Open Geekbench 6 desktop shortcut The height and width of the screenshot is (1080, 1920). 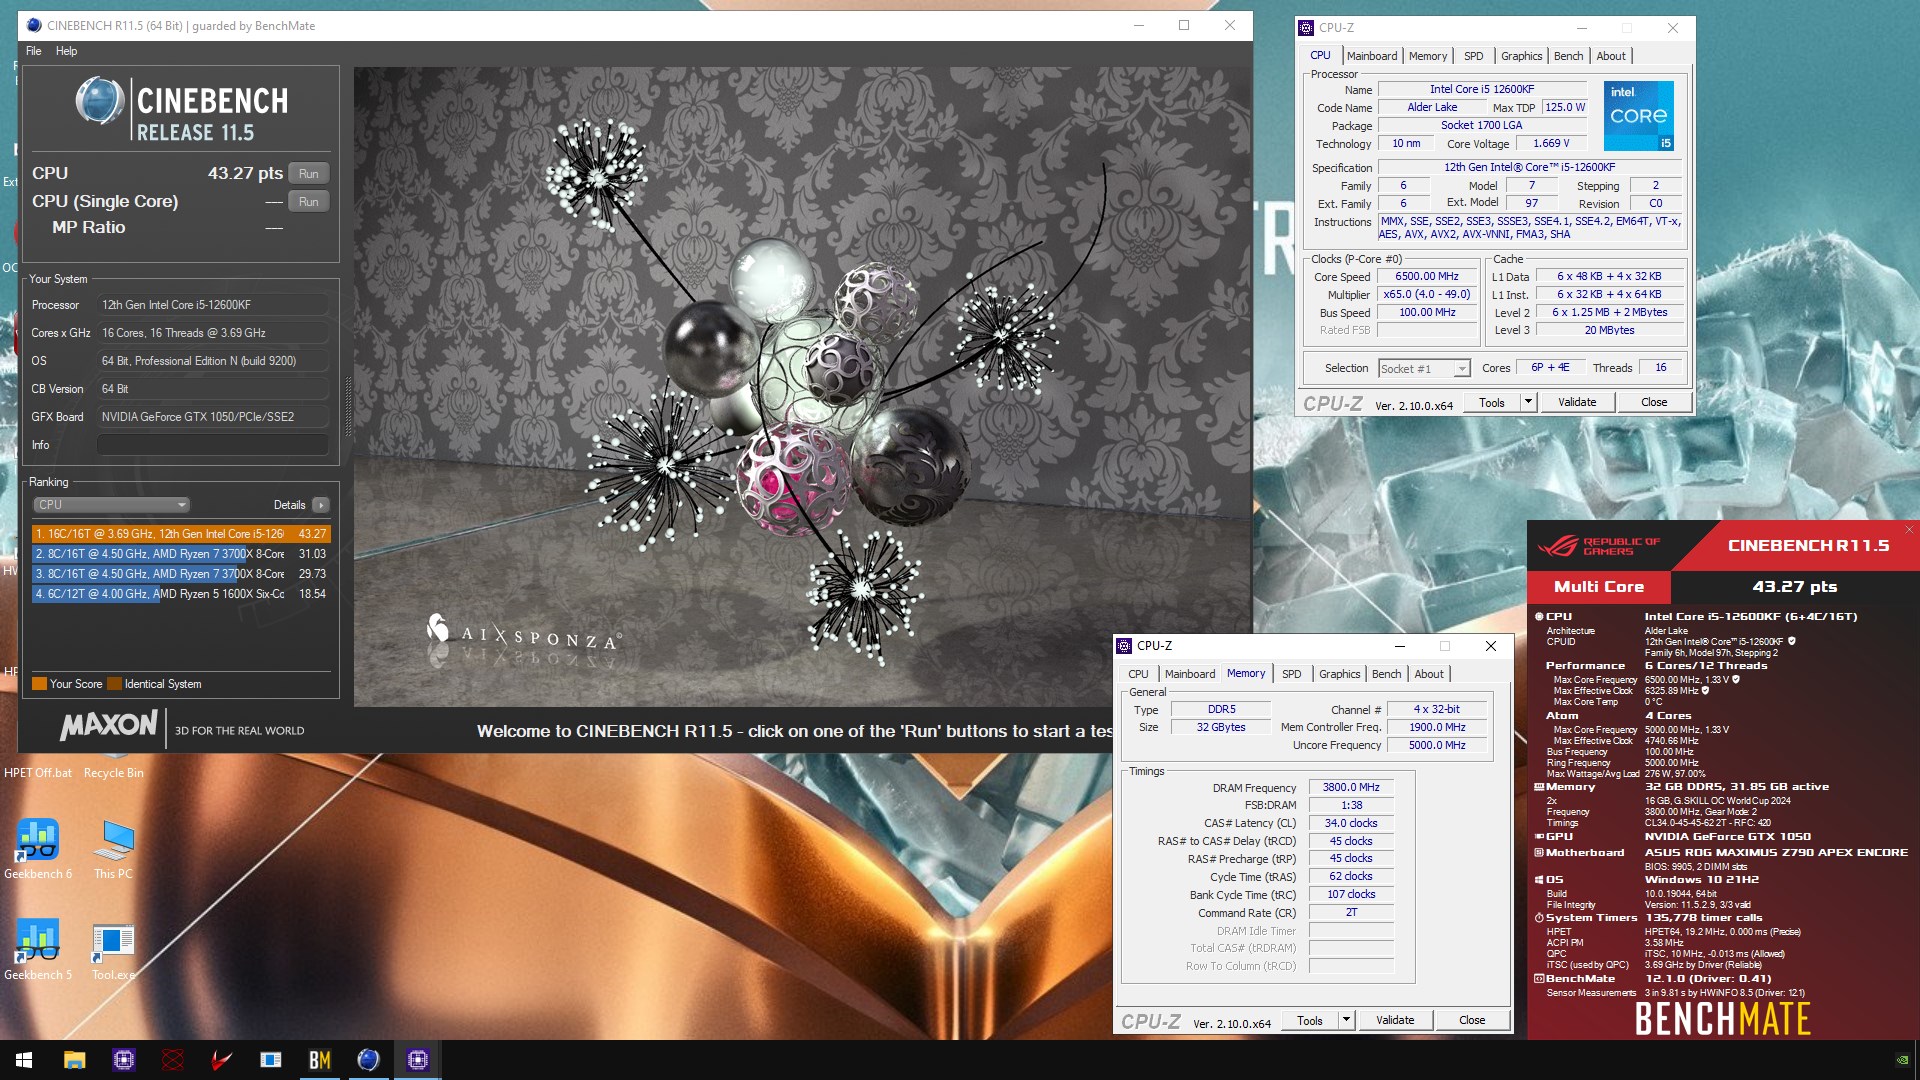(38, 849)
